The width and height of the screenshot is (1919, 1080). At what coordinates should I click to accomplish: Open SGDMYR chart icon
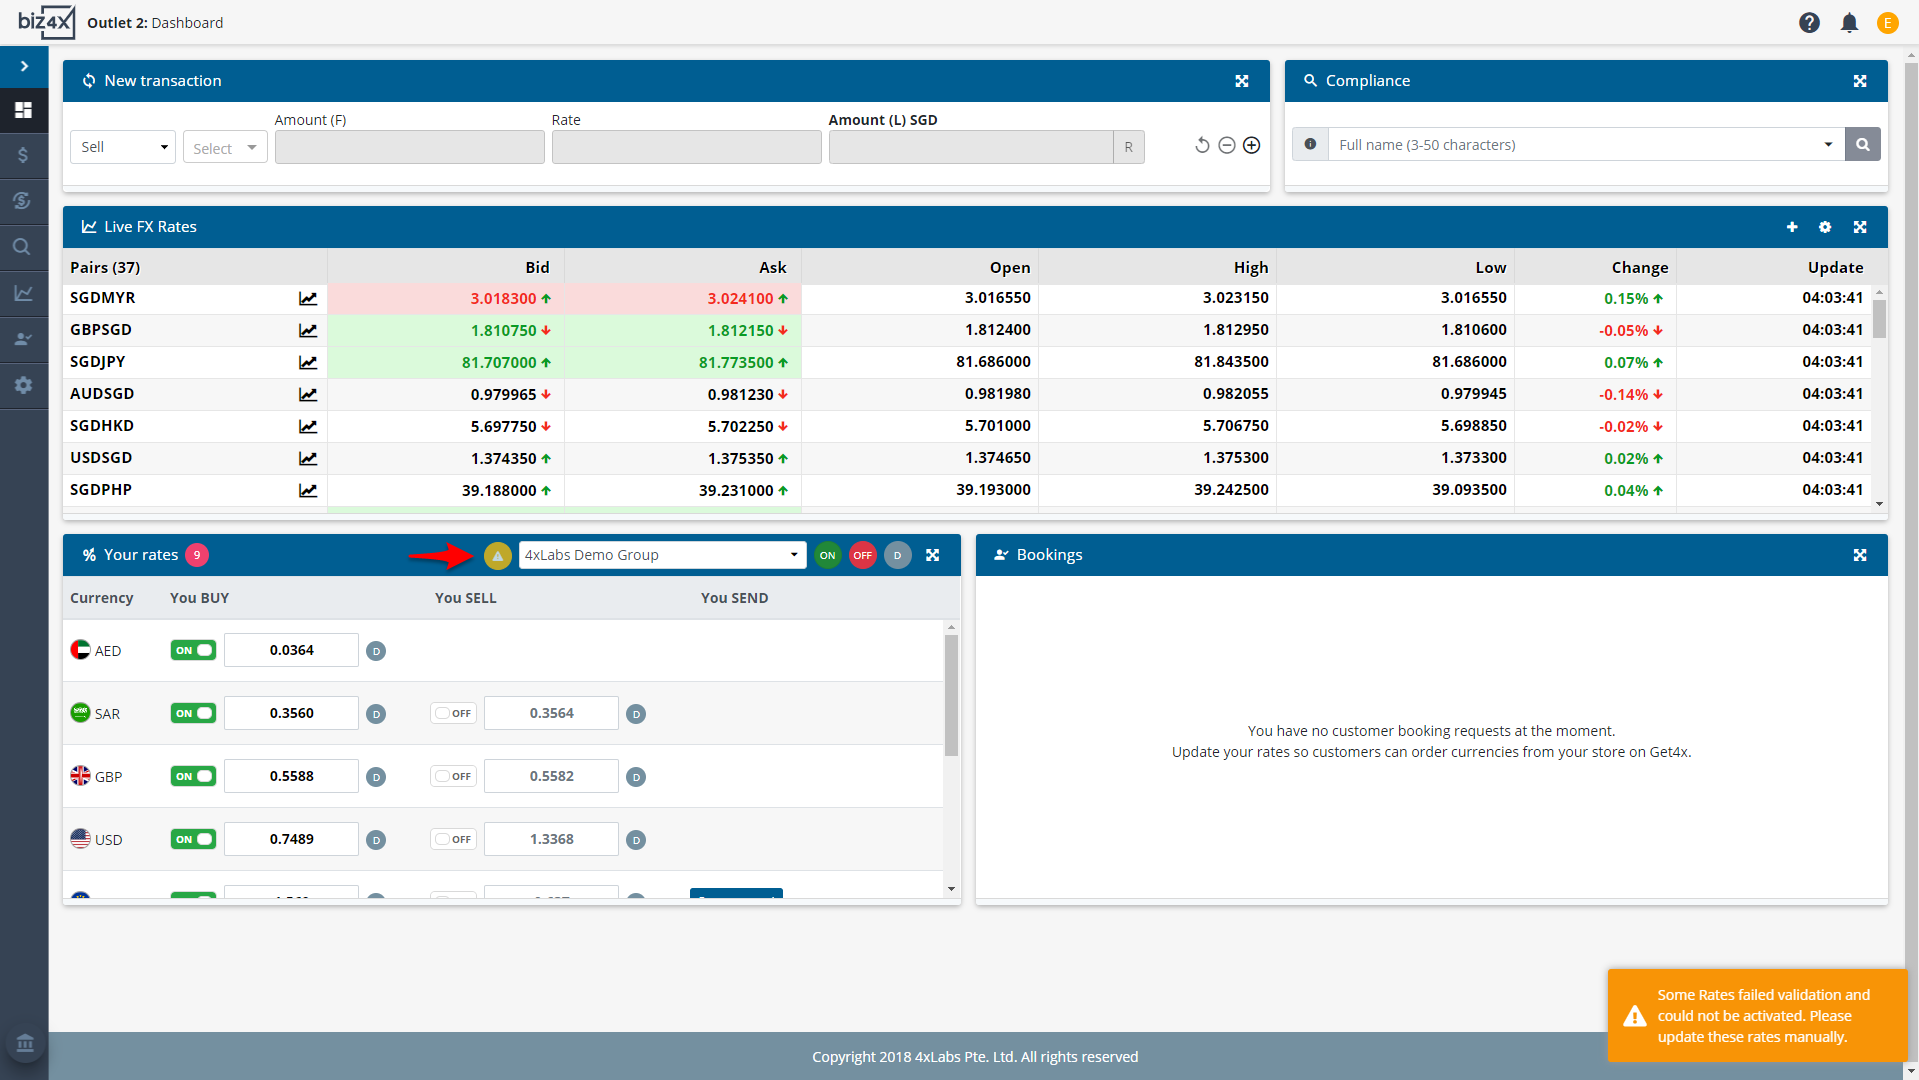tap(308, 298)
